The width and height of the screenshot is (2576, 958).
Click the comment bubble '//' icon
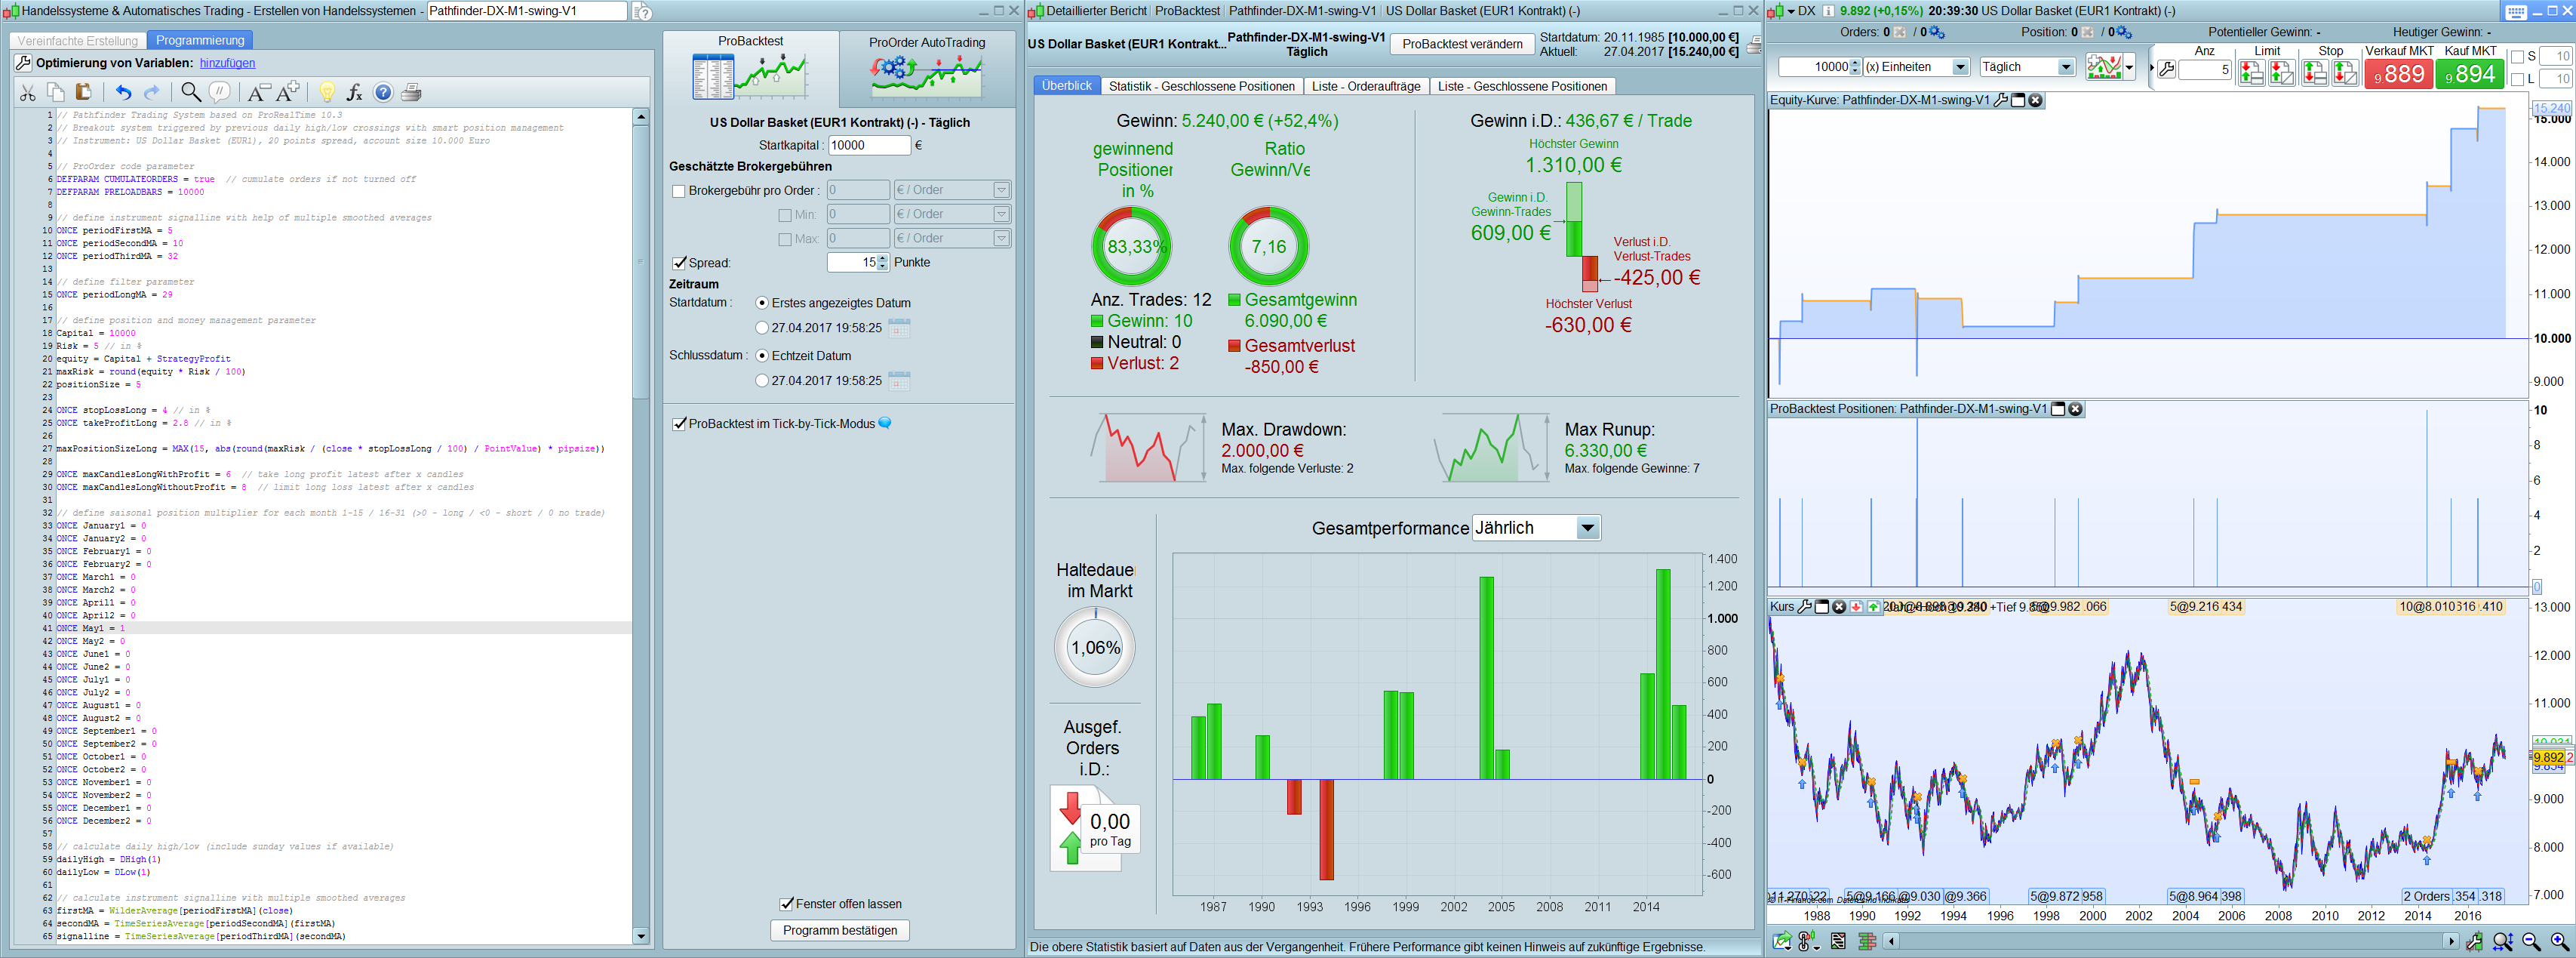(x=220, y=92)
